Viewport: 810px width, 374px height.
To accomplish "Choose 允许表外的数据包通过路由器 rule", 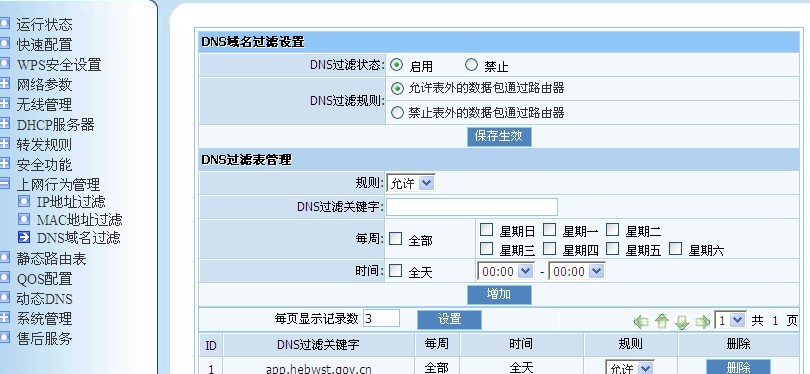I will coord(397,88).
